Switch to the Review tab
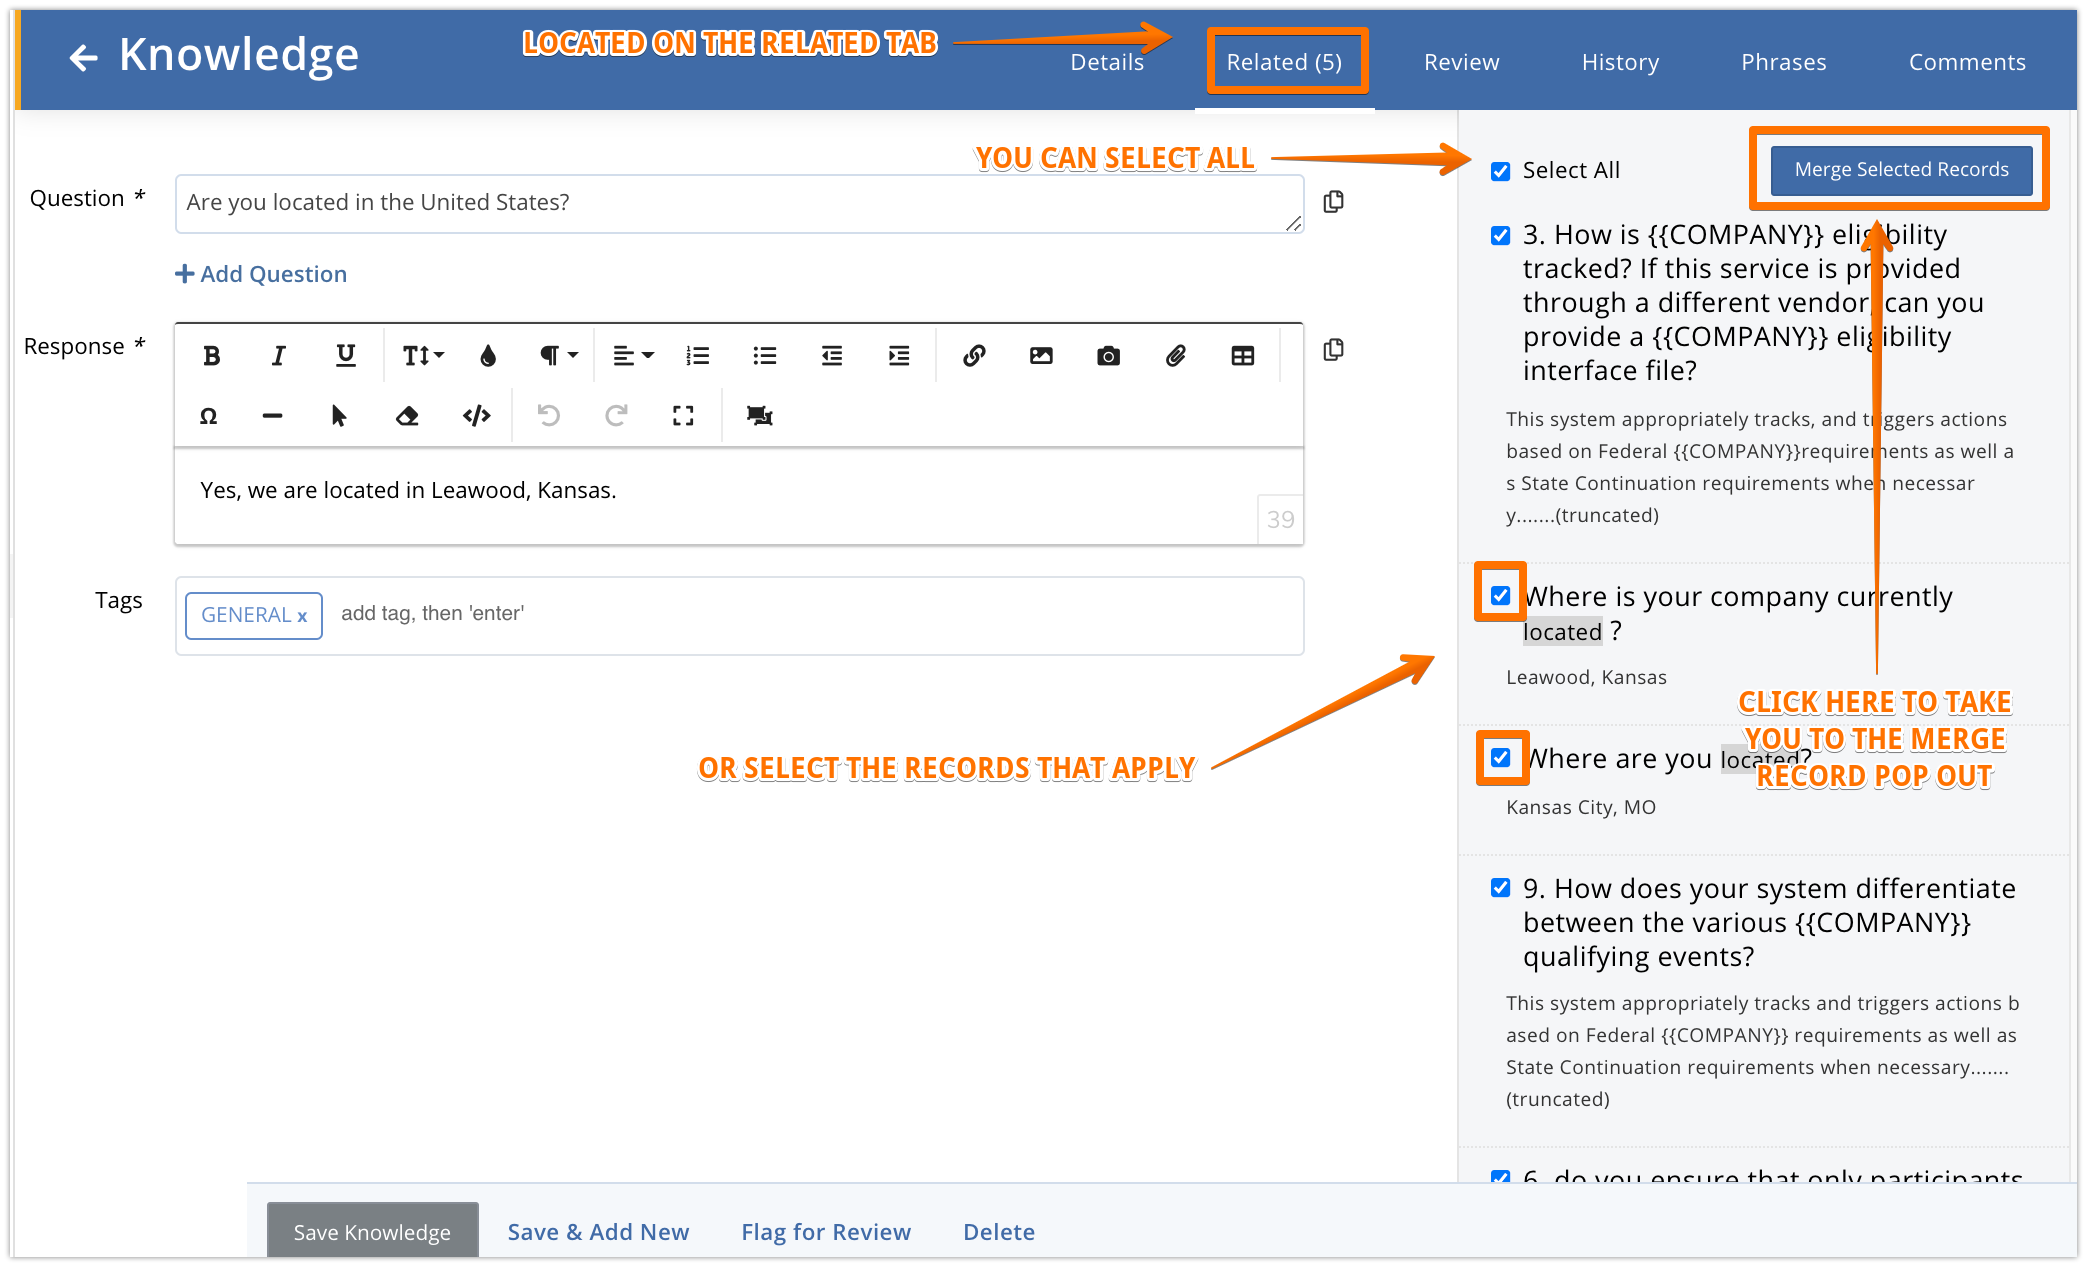This screenshot has height=1267, width=2087. tap(1461, 62)
